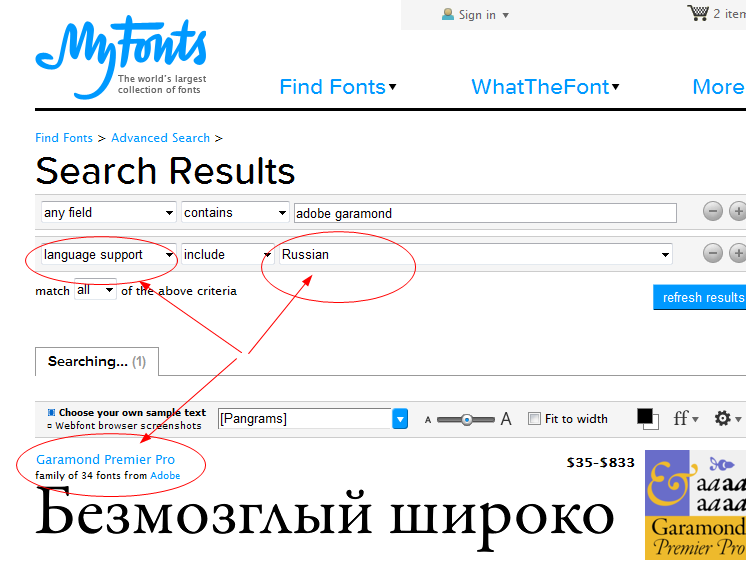Click the user avatar icon beside Sign in

coord(447,14)
